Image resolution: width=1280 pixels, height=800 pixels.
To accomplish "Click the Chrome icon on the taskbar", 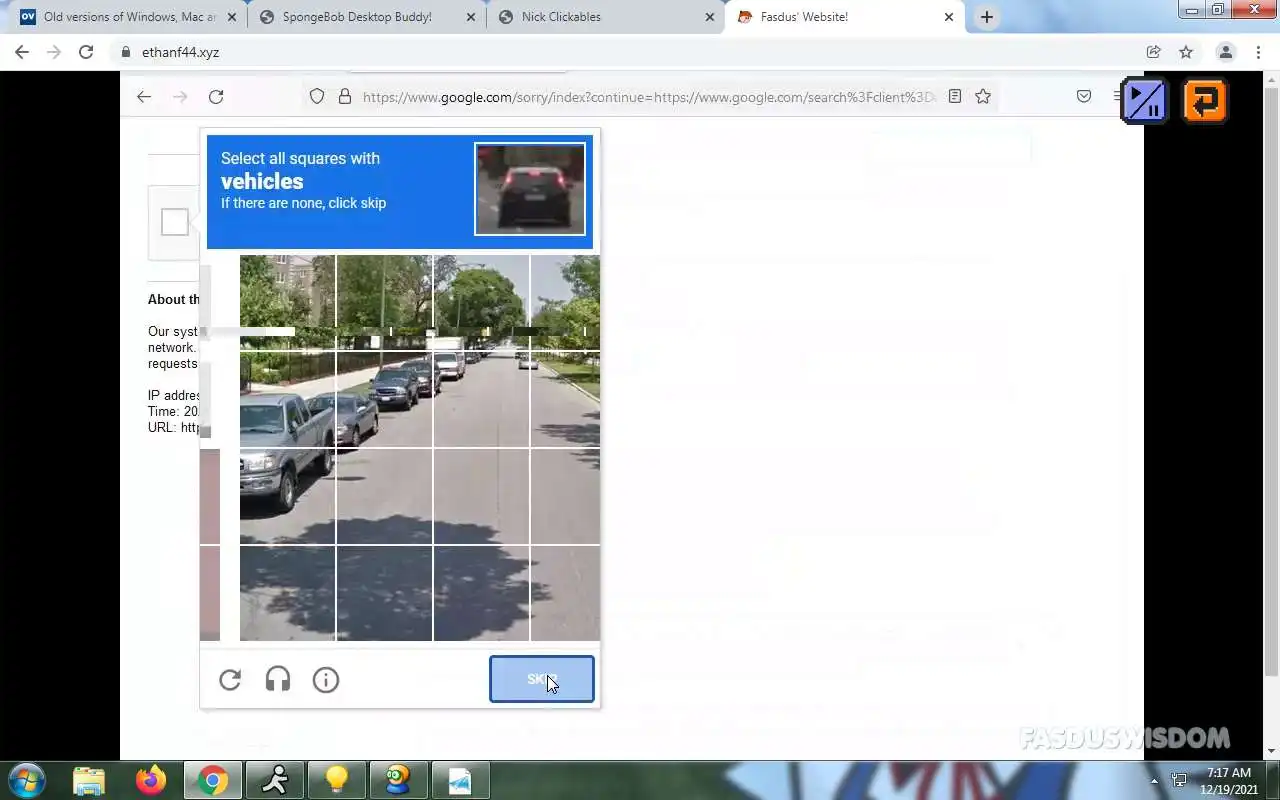I will [212, 780].
